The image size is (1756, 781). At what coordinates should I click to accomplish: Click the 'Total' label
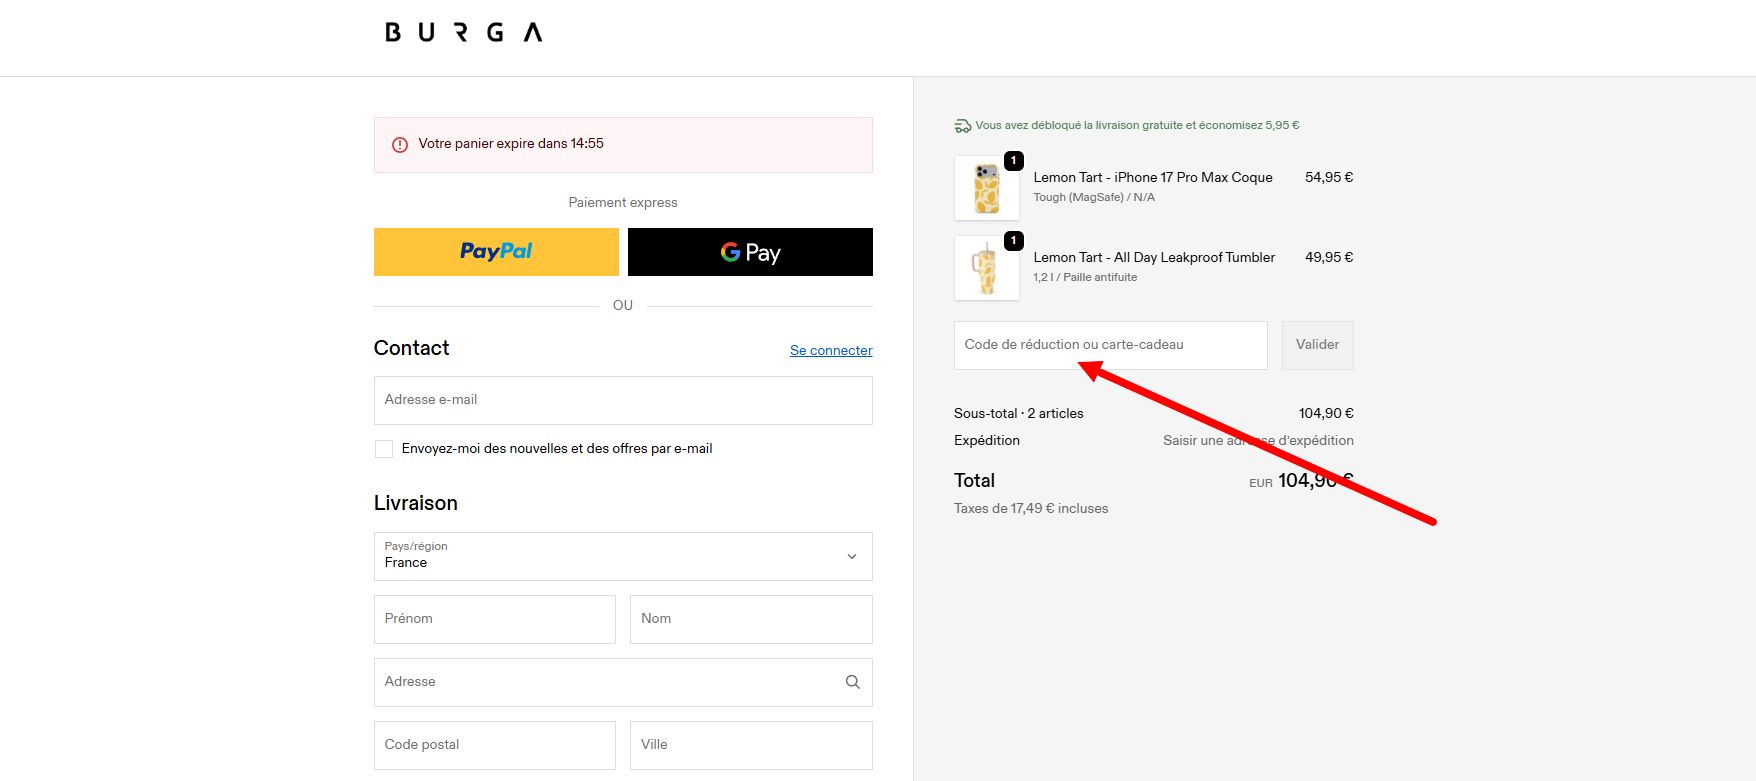pos(974,480)
